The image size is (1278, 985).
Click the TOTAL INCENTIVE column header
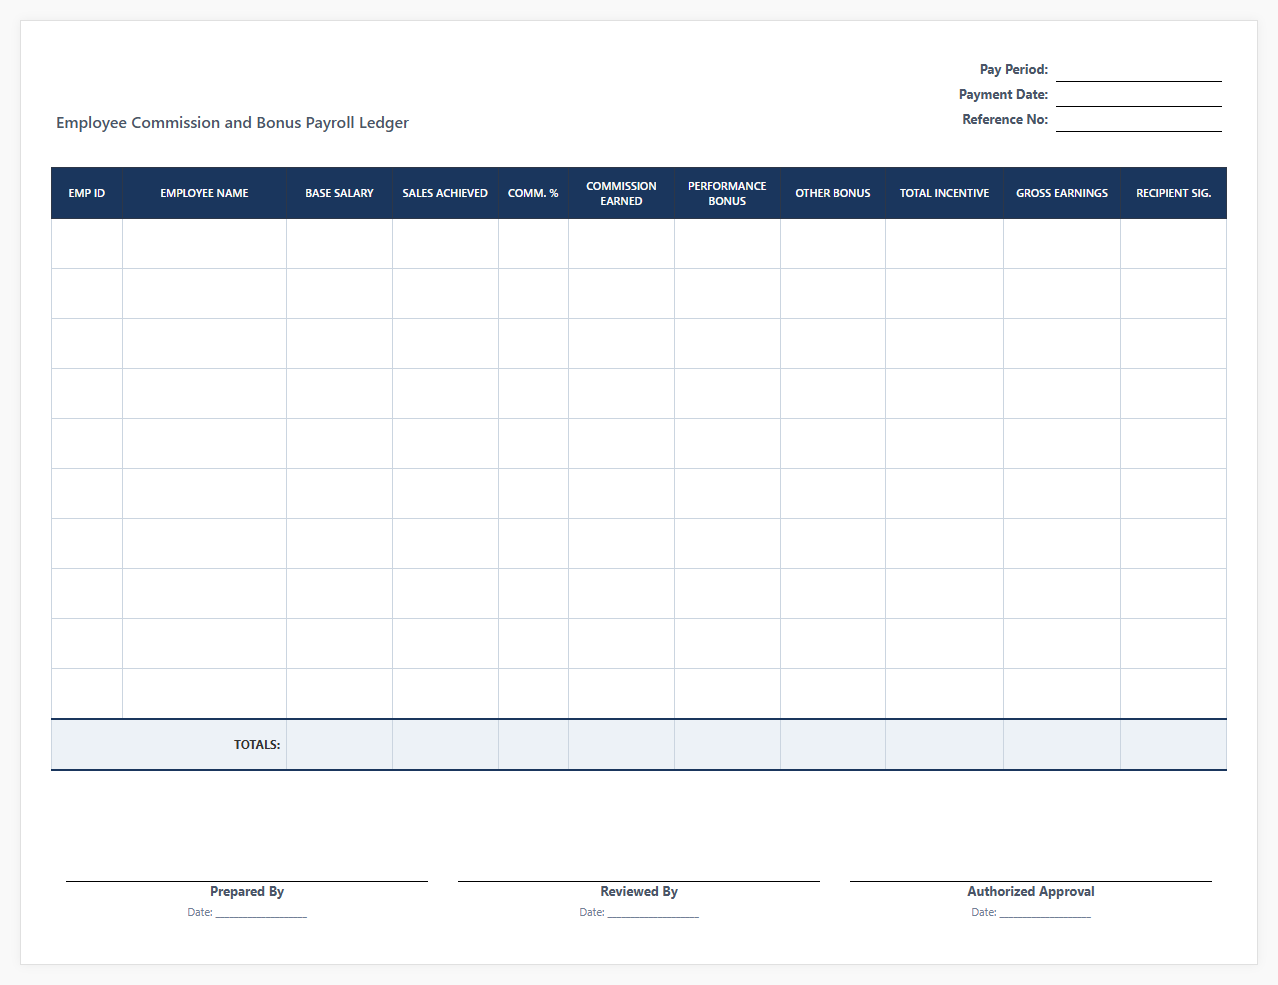click(944, 193)
